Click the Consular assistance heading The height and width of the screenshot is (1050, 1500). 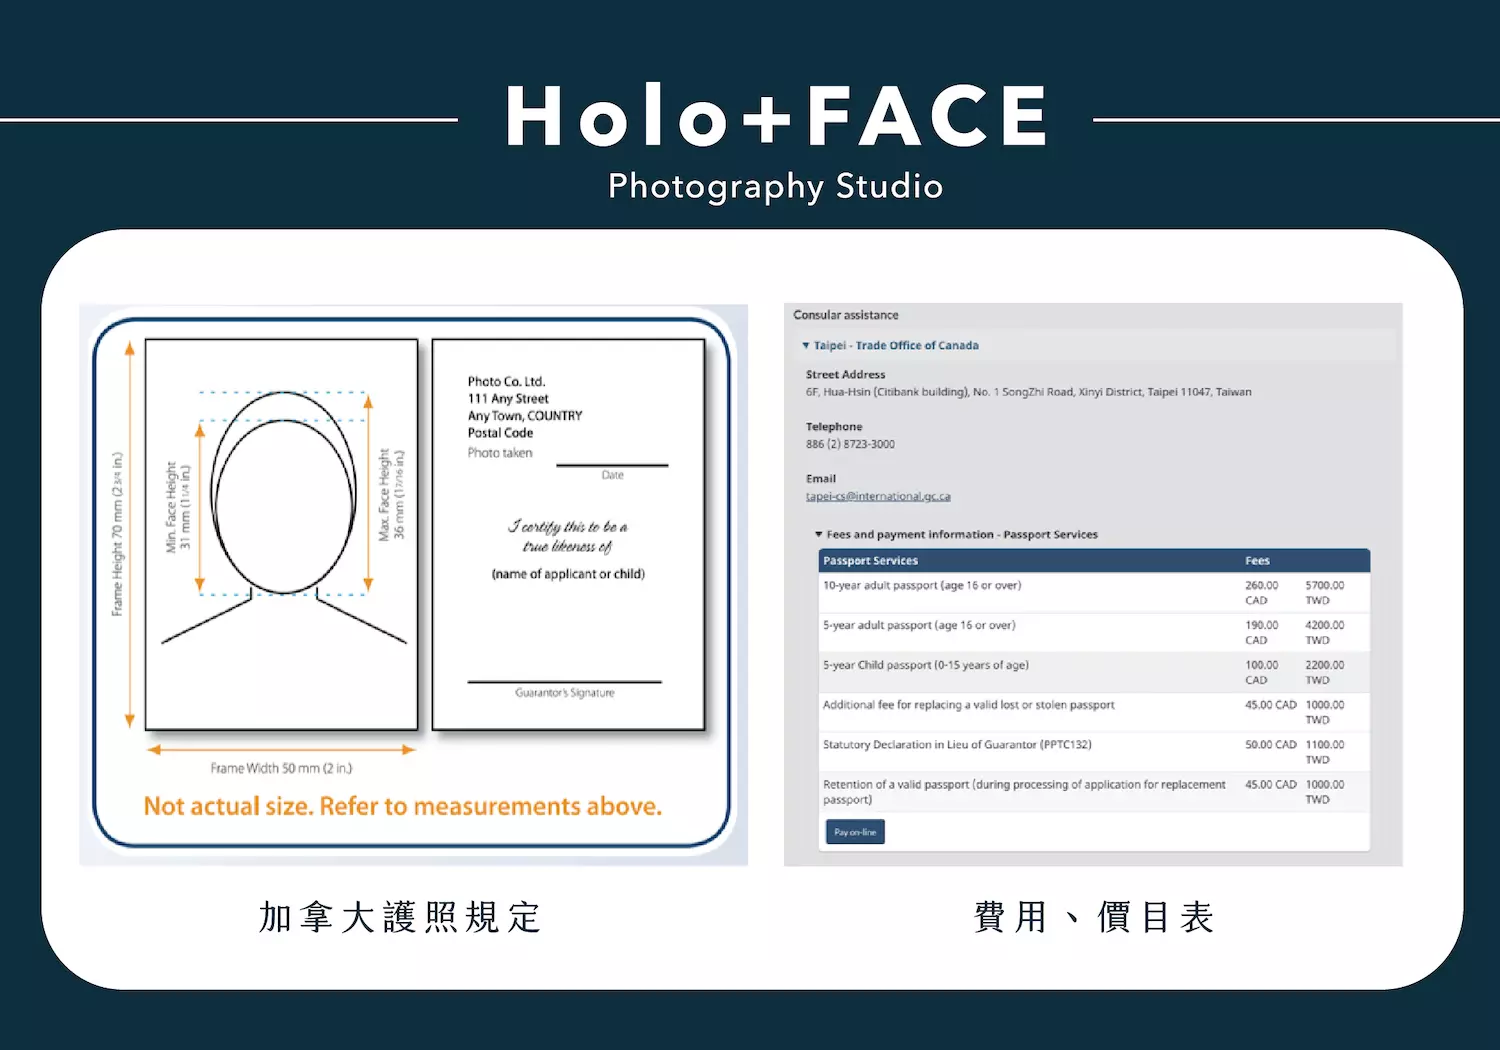coord(846,315)
